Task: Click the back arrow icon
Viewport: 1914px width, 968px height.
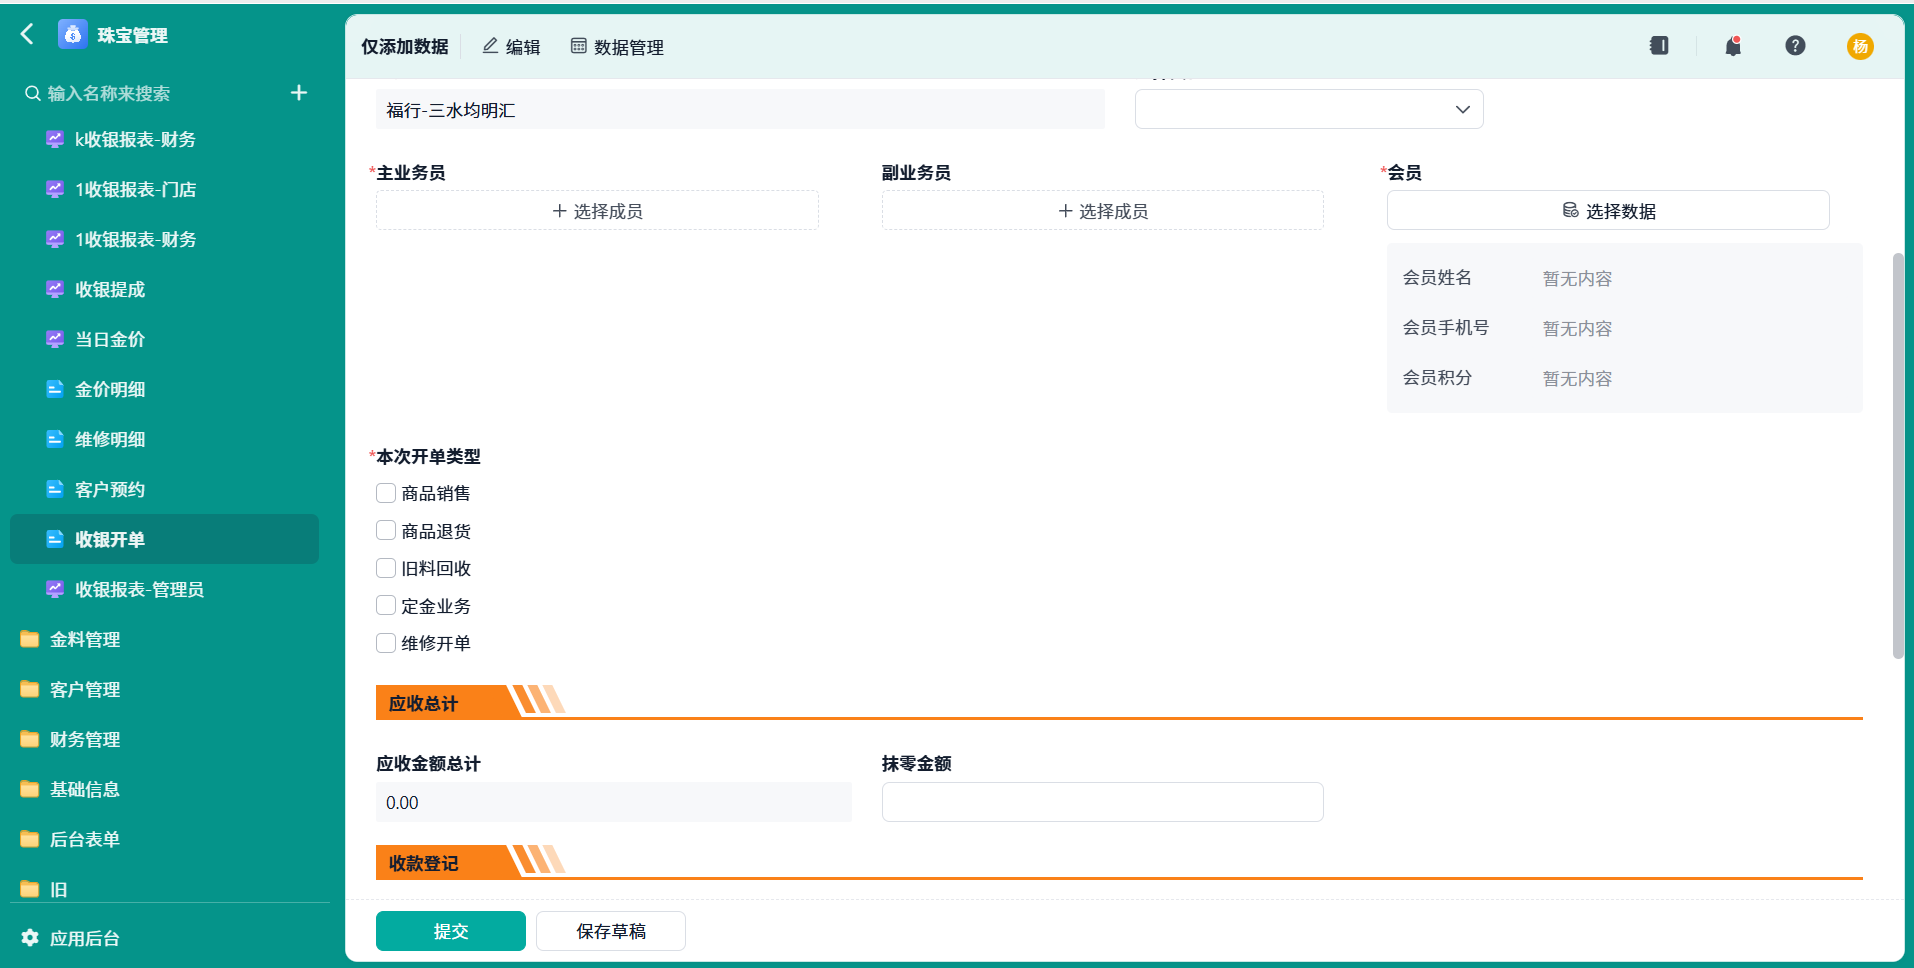Action: [x=27, y=34]
